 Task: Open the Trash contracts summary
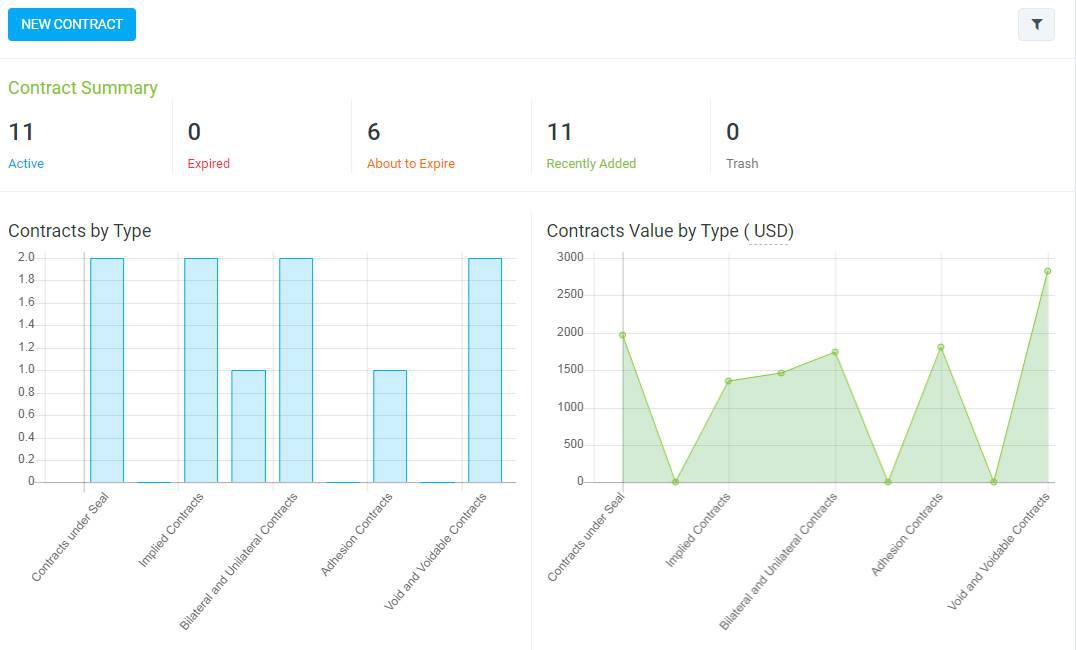click(742, 163)
